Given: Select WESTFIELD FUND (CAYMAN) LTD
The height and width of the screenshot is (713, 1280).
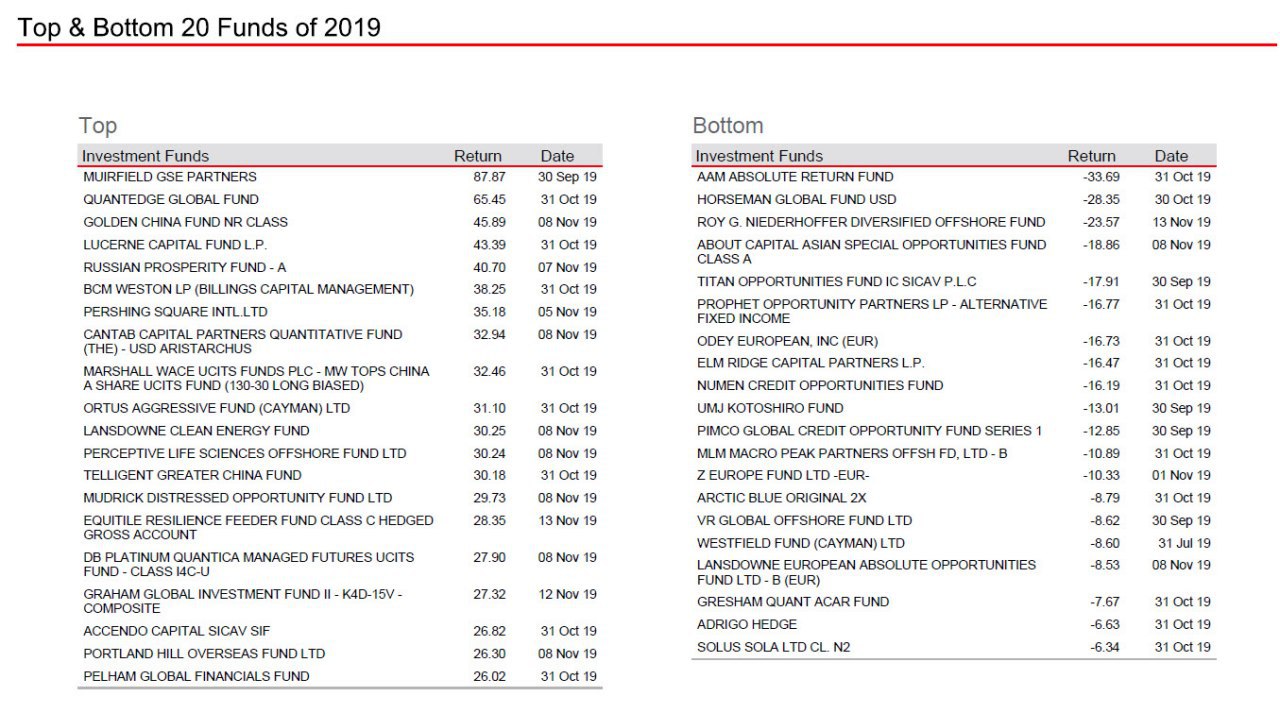Looking at the screenshot, I should pyautogui.click(x=801, y=543).
